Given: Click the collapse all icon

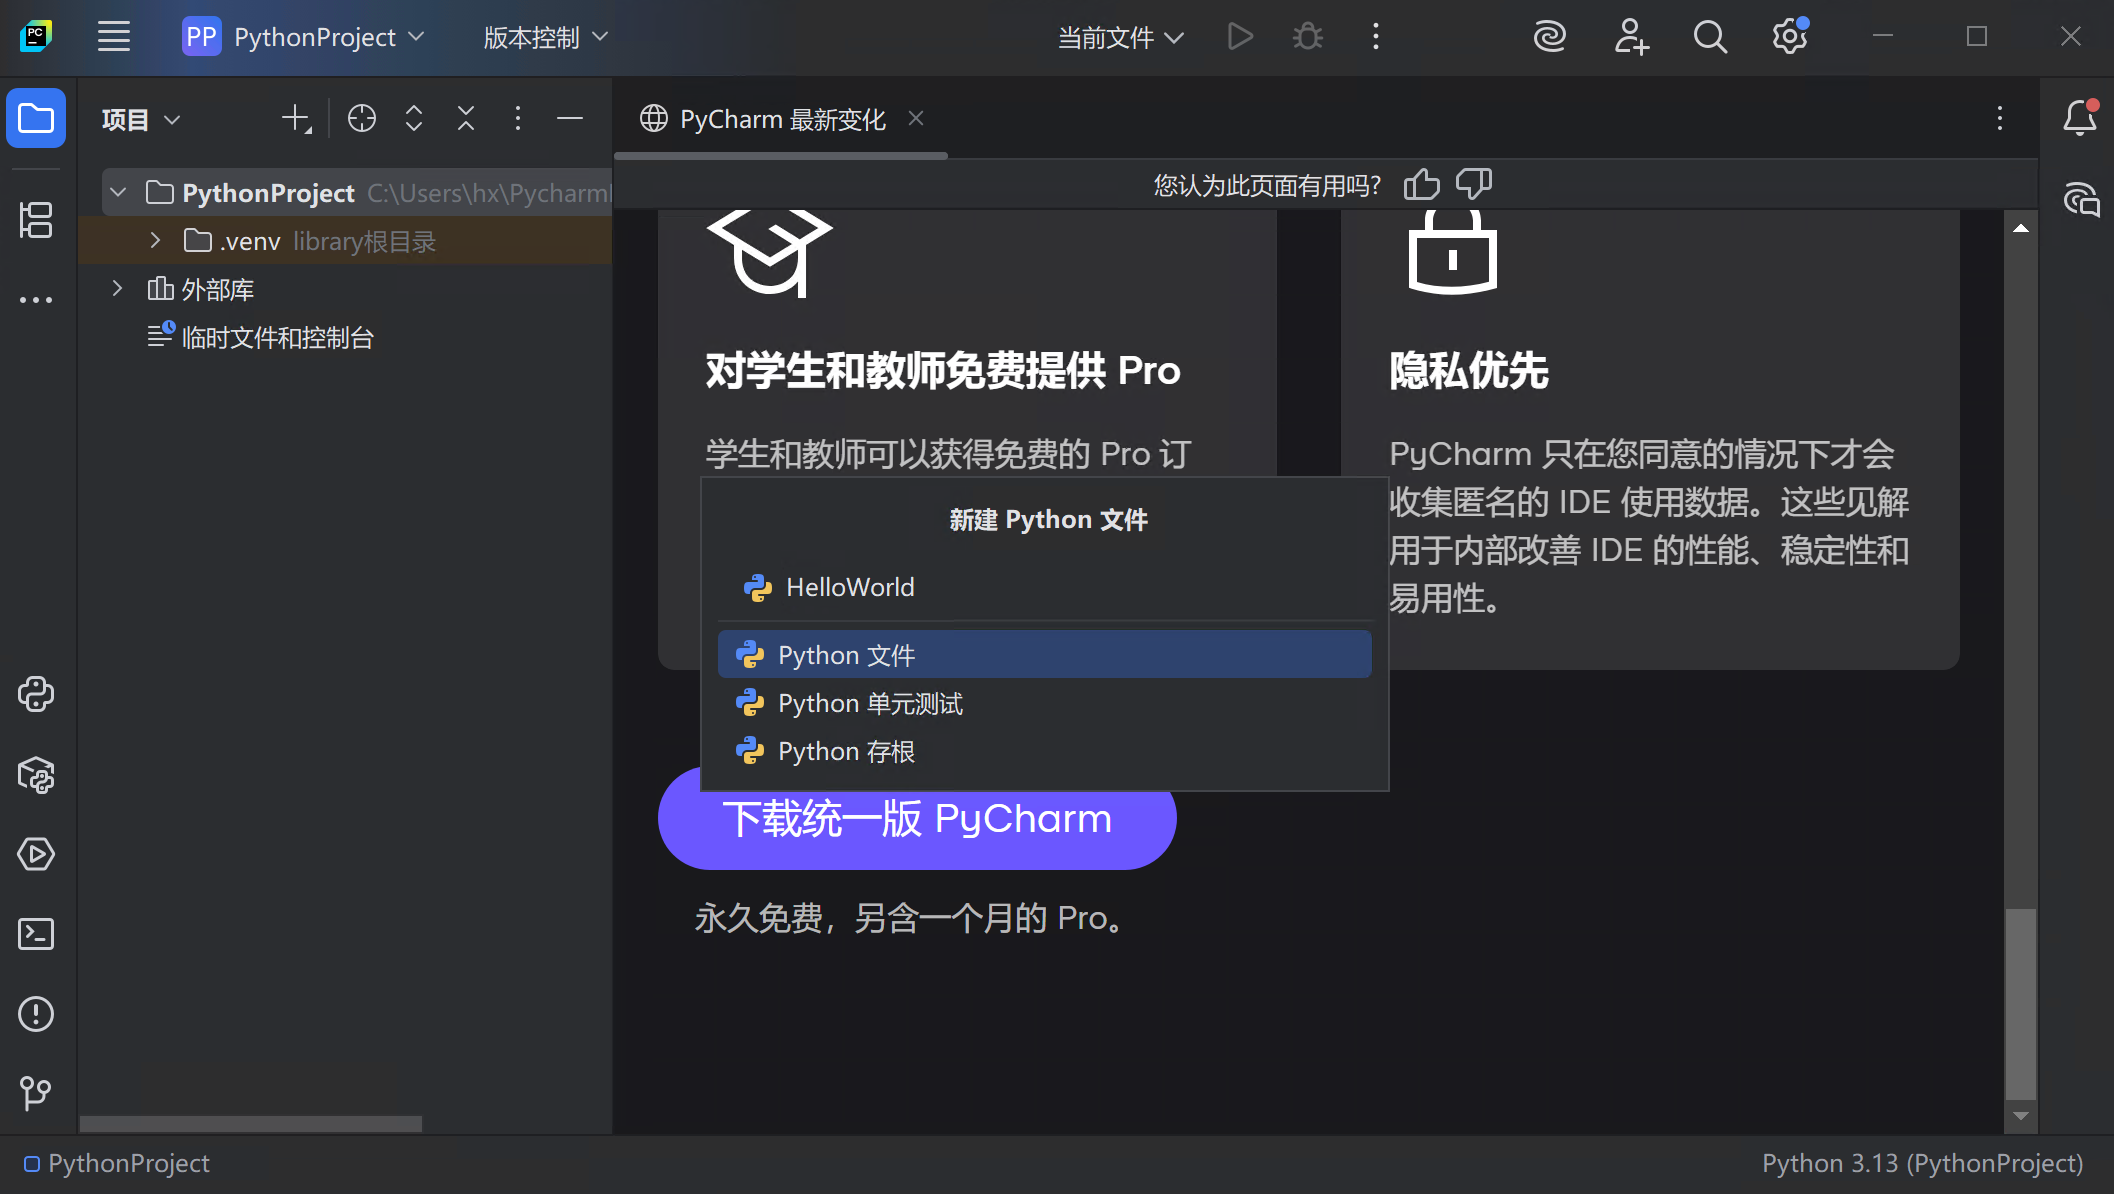Looking at the screenshot, I should click(466, 119).
